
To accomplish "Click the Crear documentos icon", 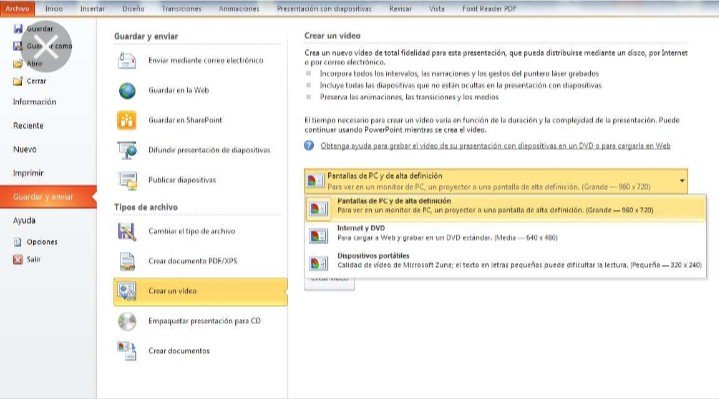I will point(127,351).
